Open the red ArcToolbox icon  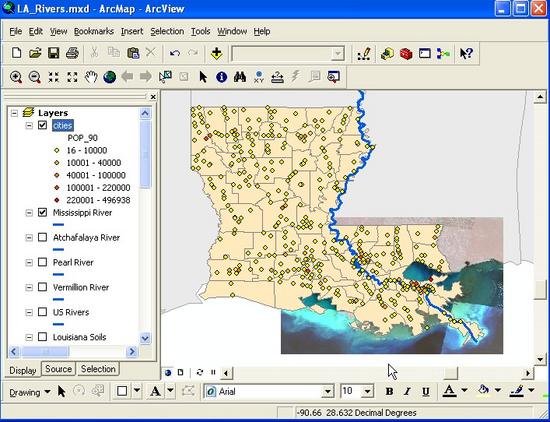click(x=406, y=54)
